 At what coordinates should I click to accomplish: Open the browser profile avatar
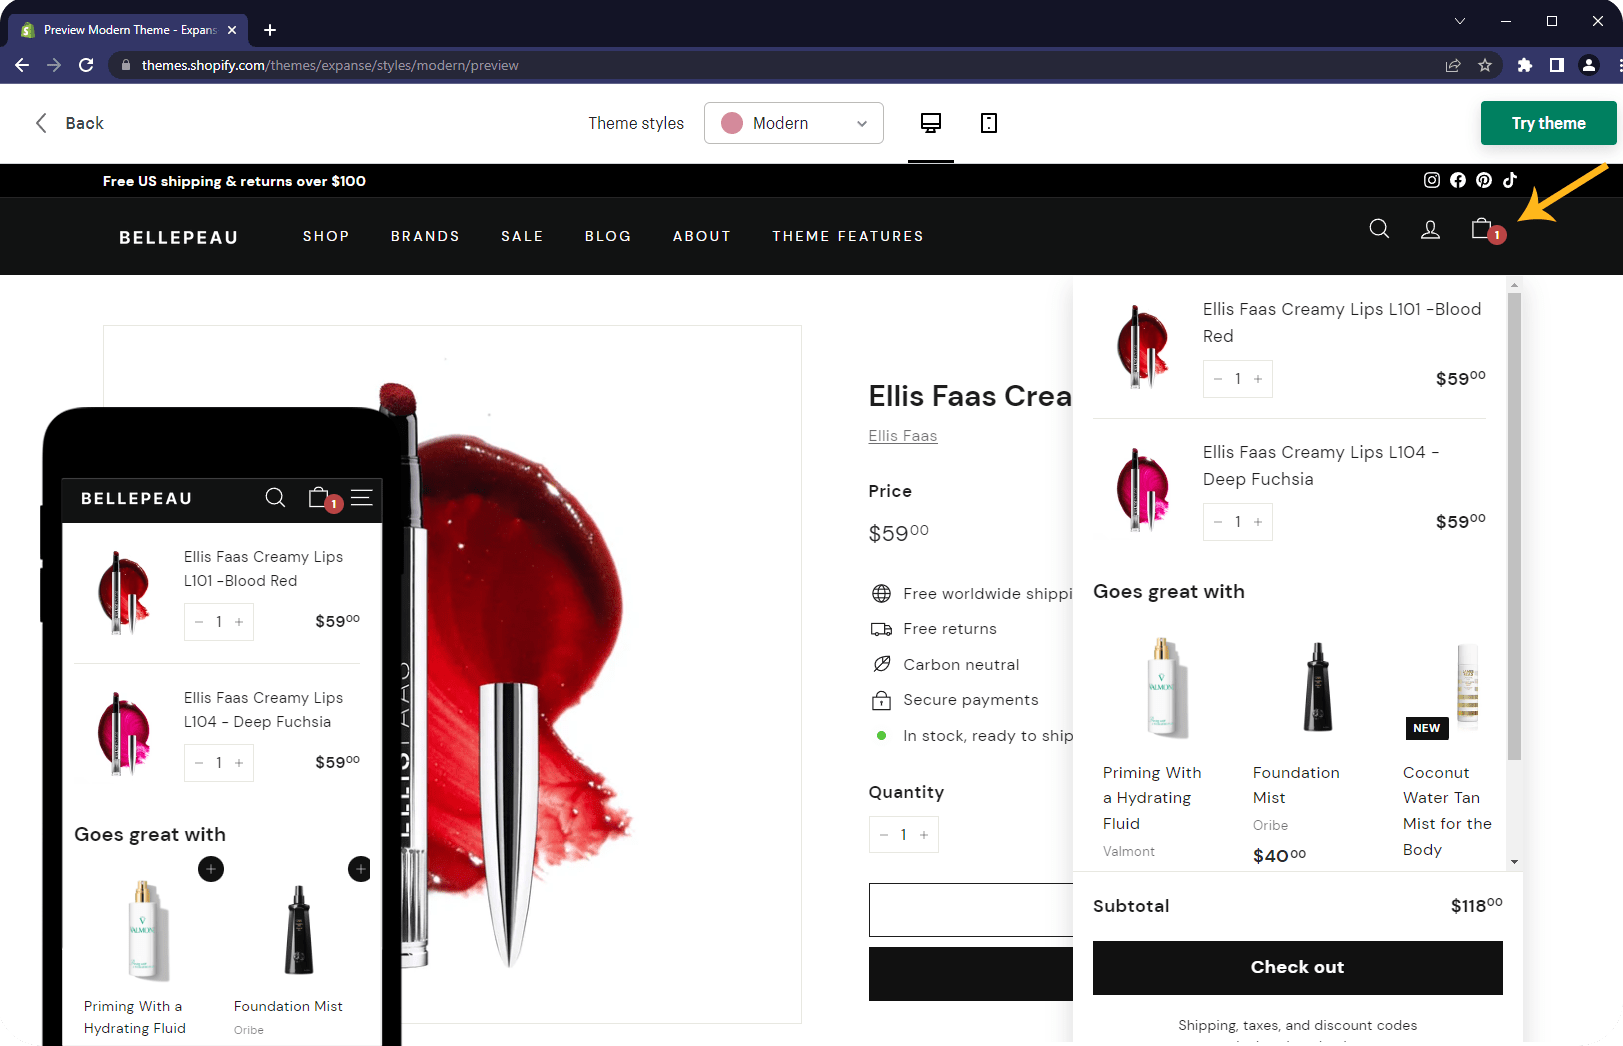[x=1589, y=65]
